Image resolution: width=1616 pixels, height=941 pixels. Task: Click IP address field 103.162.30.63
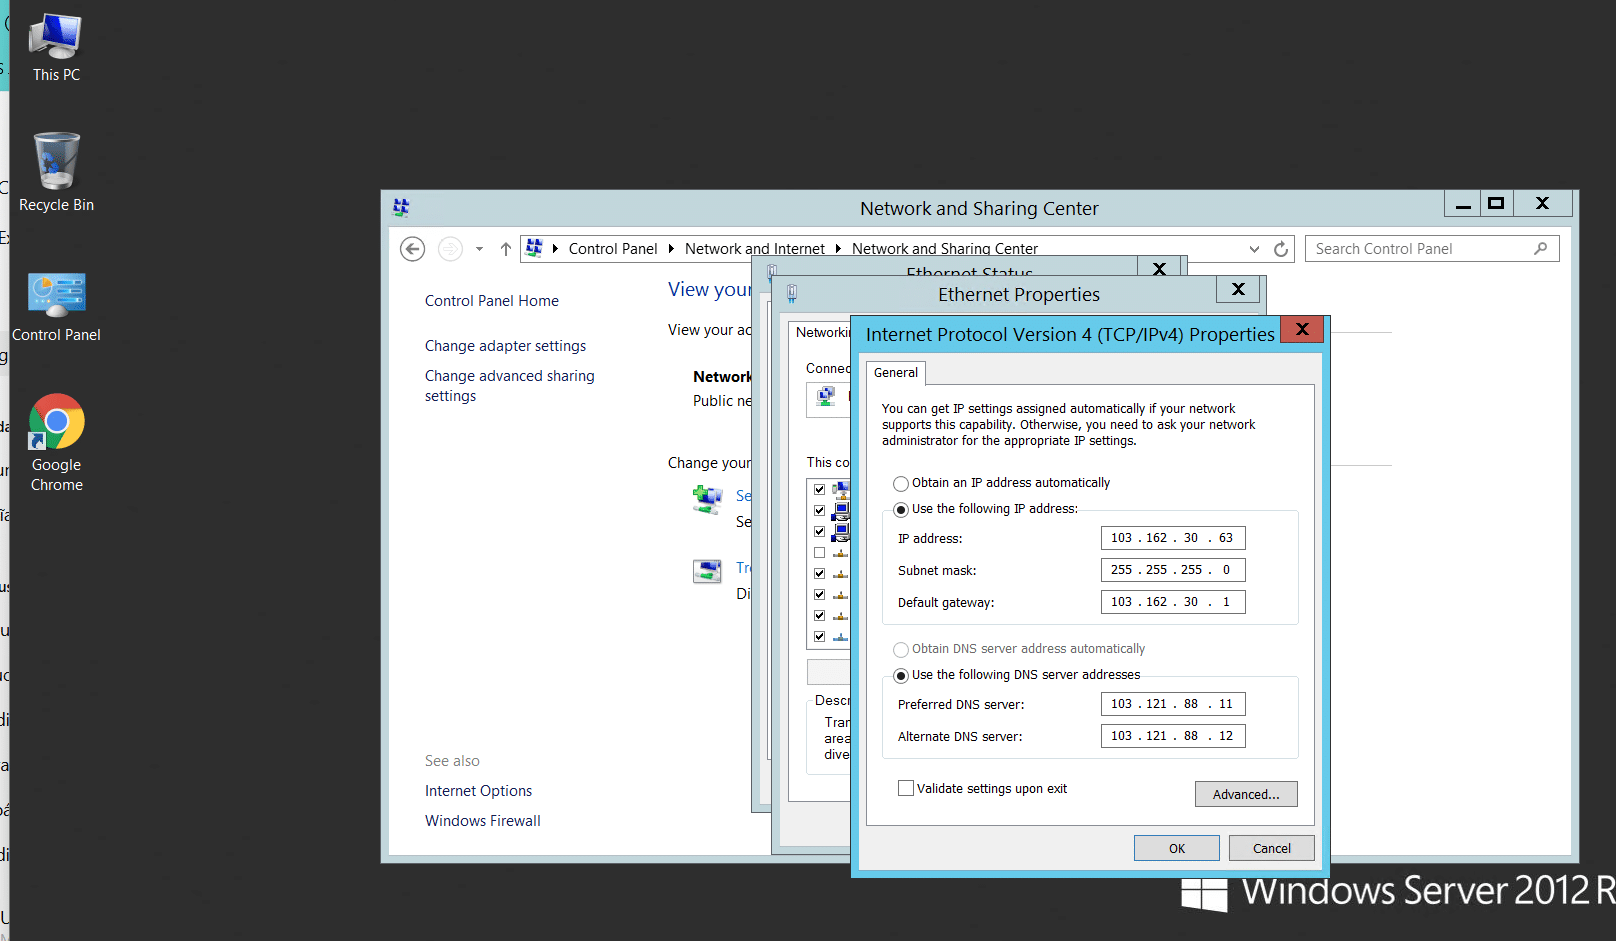(x=1173, y=538)
